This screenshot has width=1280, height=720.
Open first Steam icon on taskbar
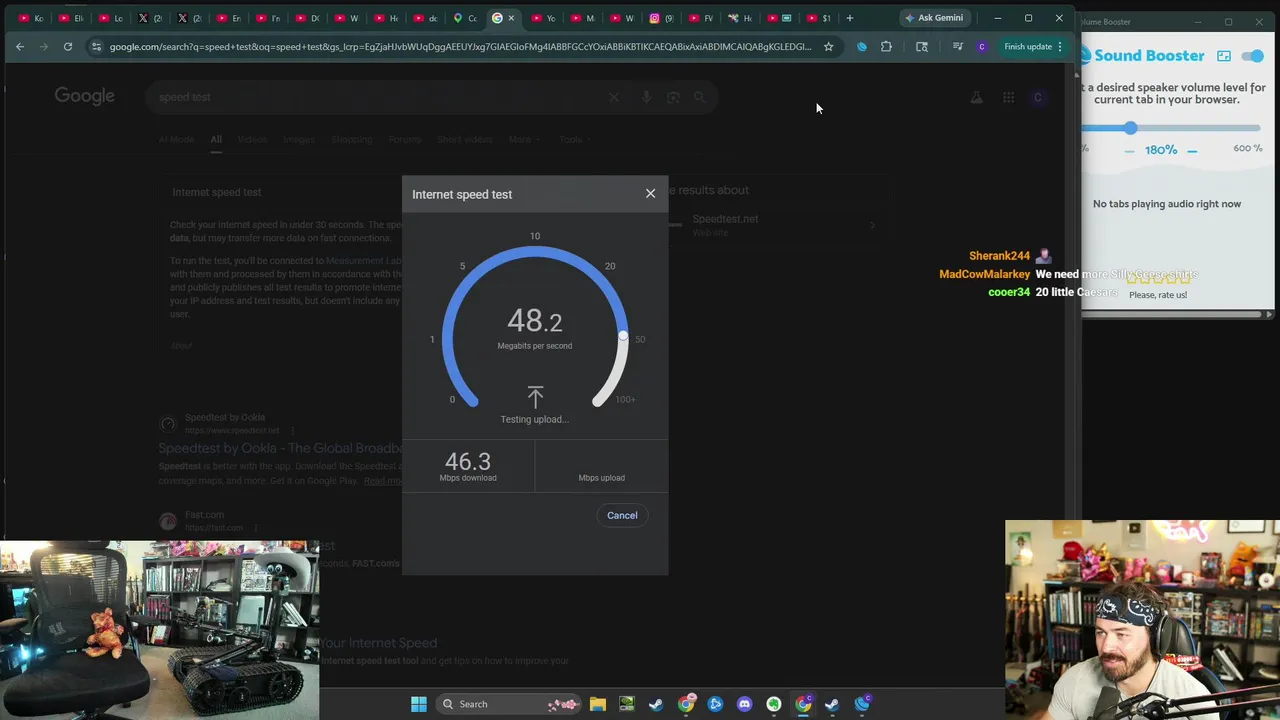(656, 704)
